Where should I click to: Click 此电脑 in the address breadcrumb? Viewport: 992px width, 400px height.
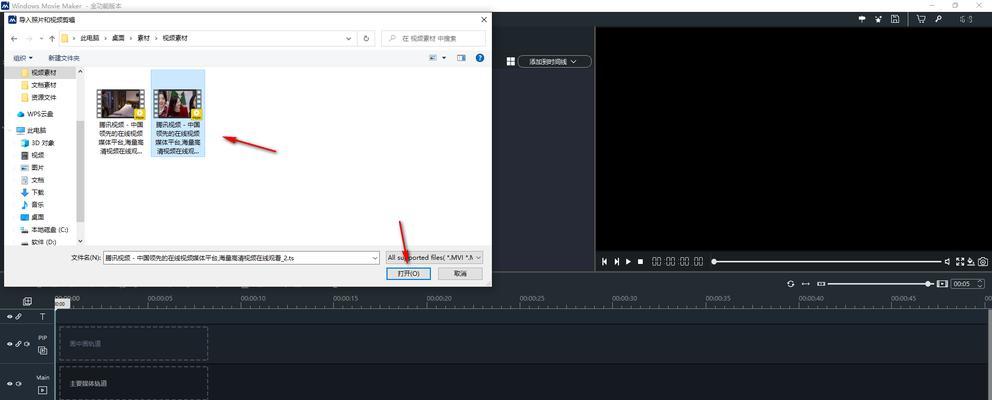coord(90,38)
